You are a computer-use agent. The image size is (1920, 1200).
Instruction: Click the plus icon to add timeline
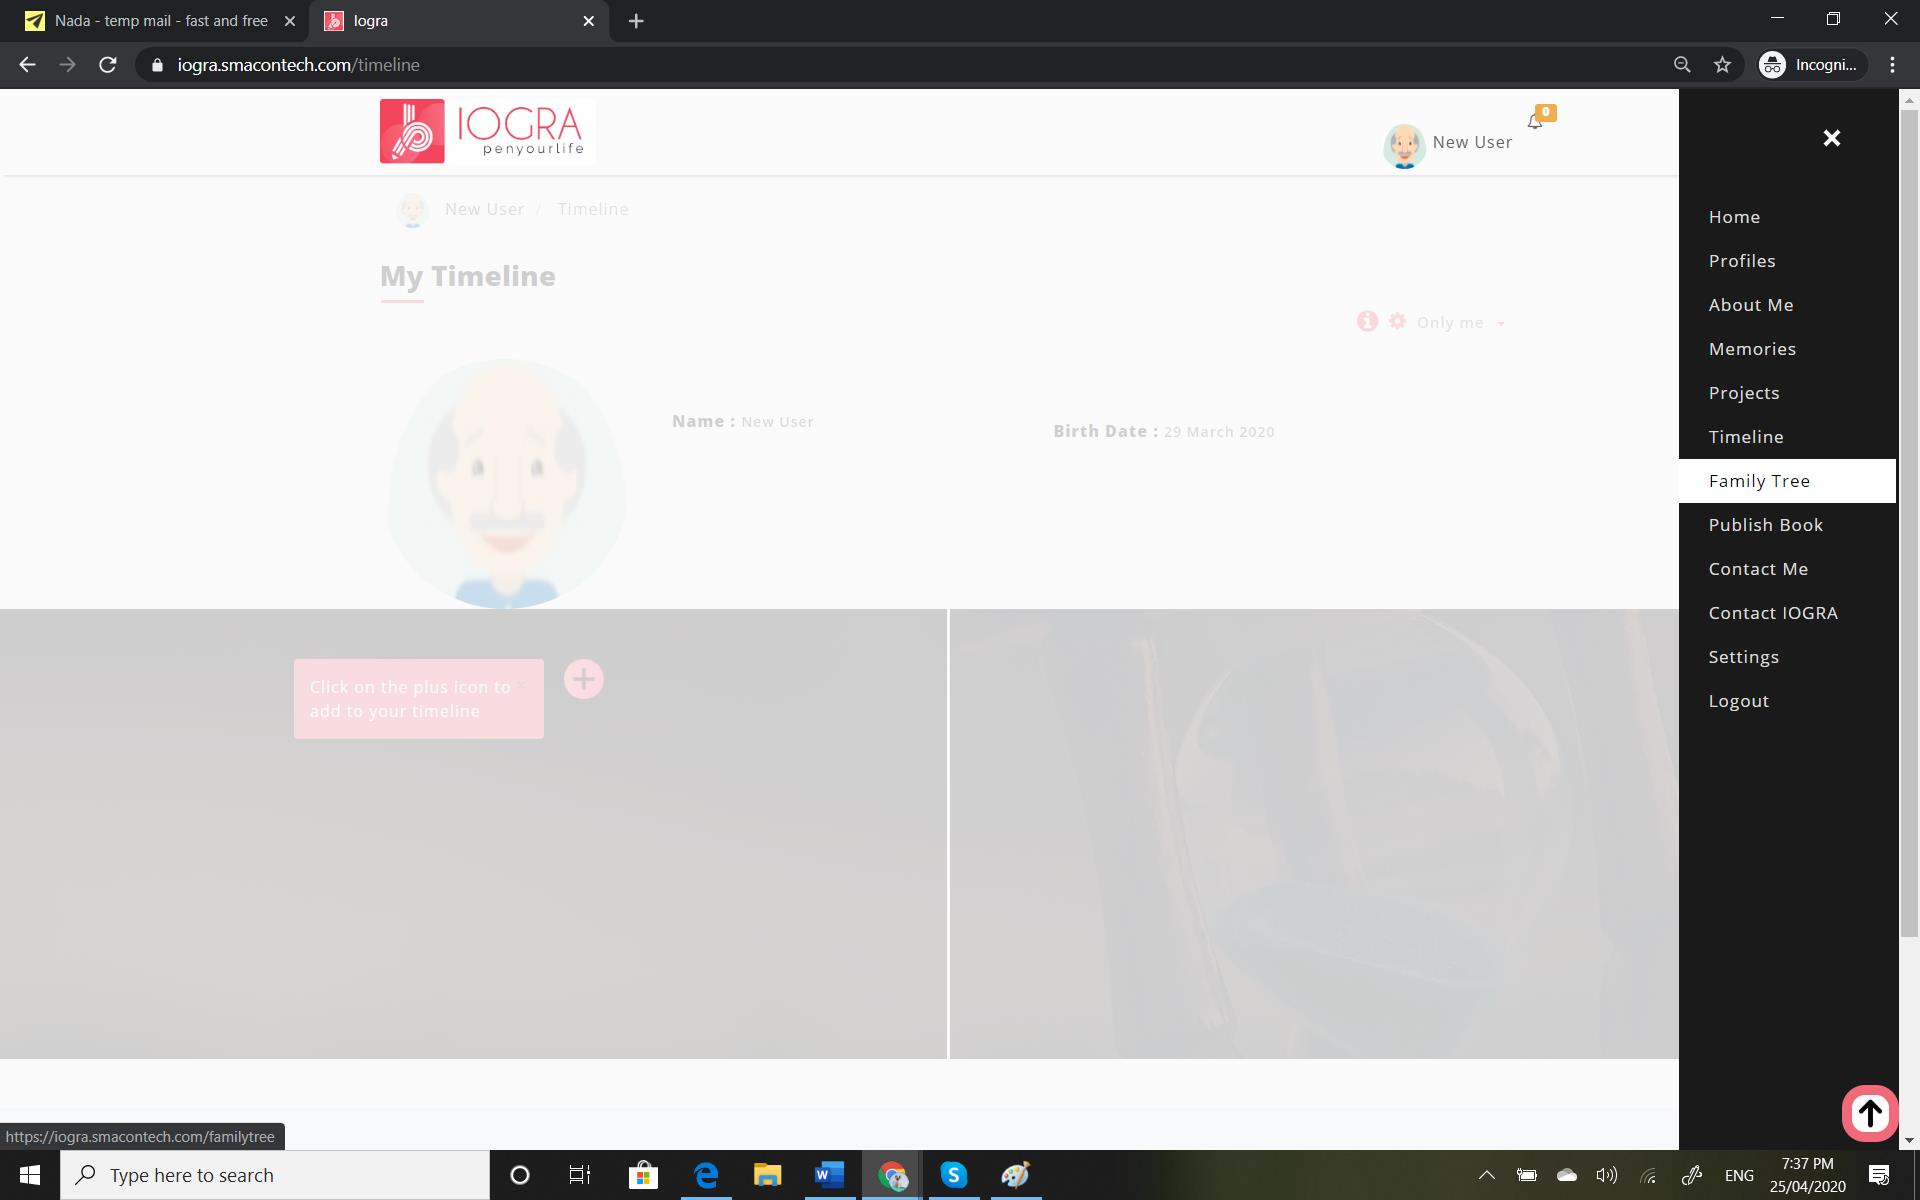[x=583, y=680]
